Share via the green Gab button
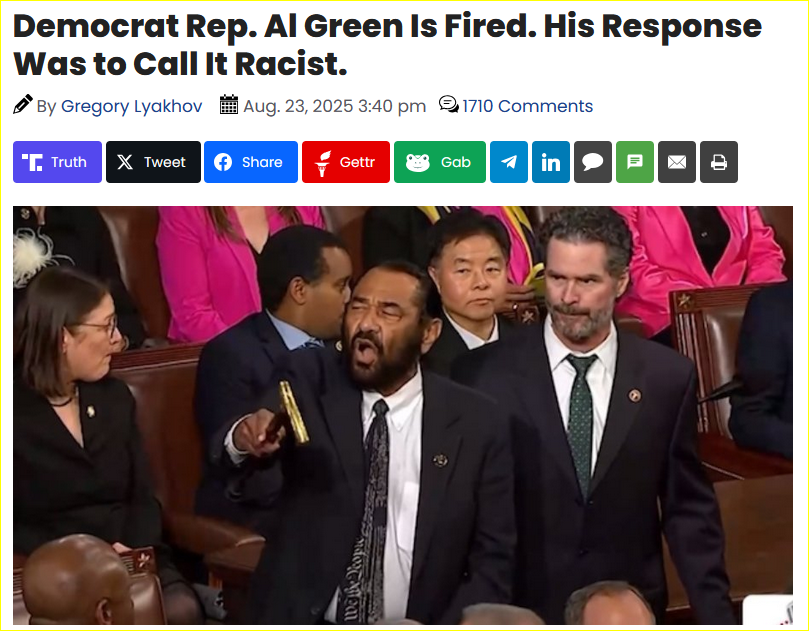 [x=440, y=162]
